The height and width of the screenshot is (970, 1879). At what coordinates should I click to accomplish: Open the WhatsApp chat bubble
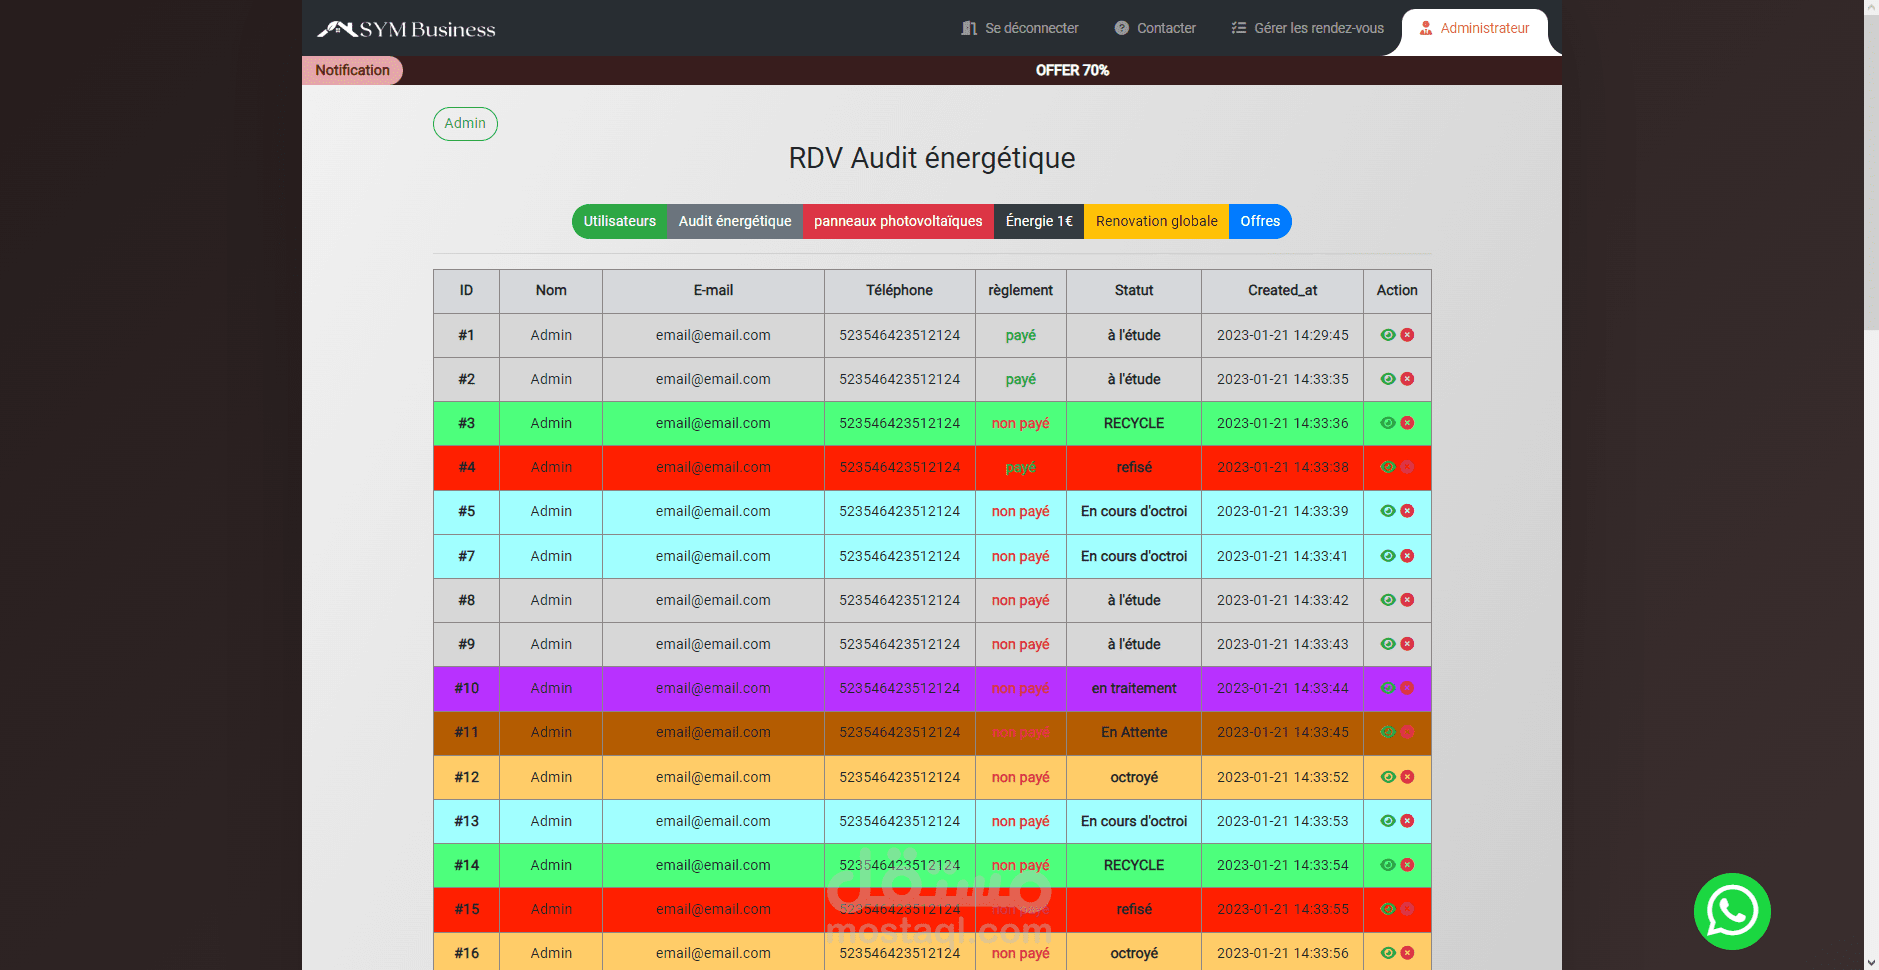[1732, 911]
